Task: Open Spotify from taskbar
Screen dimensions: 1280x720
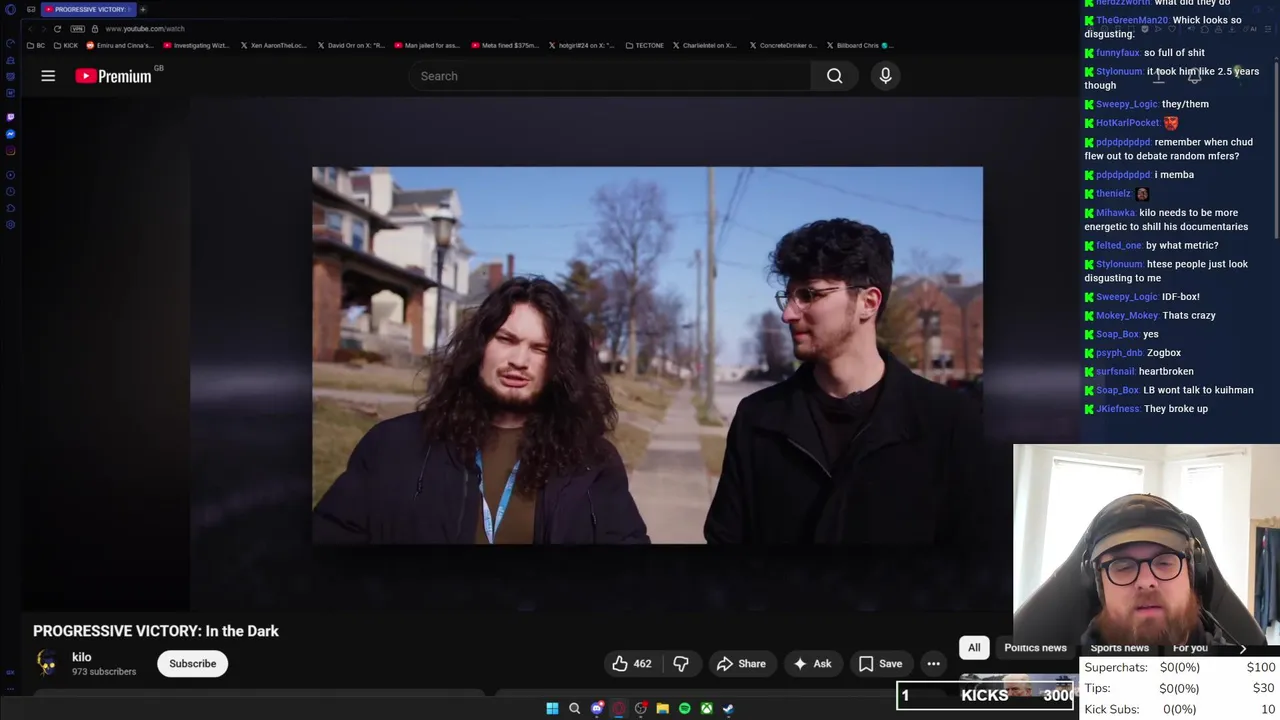Action: [684, 709]
